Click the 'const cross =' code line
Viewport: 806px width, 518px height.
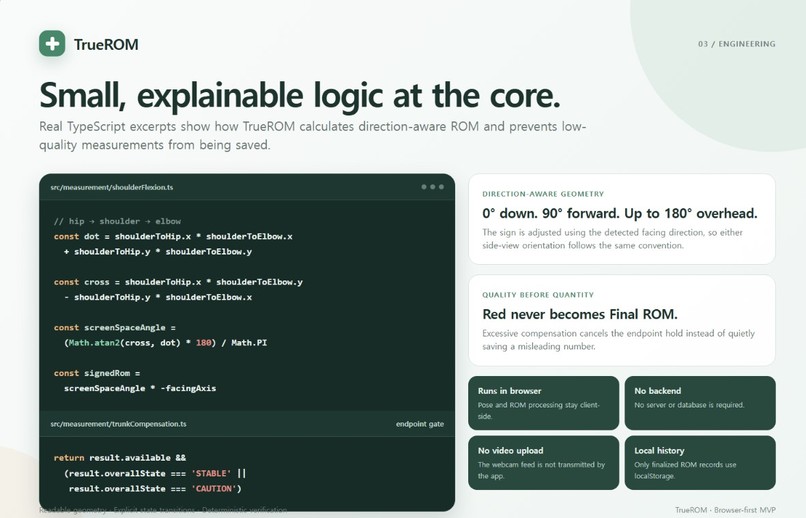[178, 282]
